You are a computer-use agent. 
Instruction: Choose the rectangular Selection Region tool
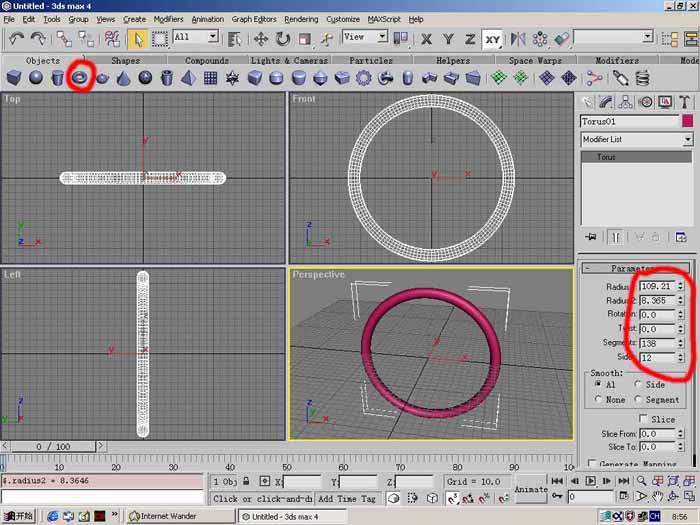pos(159,39)
